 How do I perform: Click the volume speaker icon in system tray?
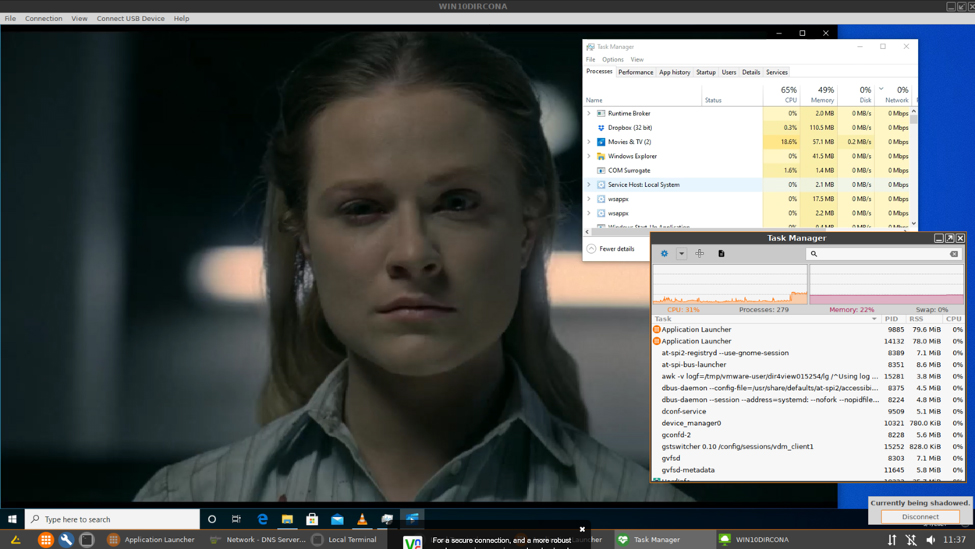coord(930,540)
